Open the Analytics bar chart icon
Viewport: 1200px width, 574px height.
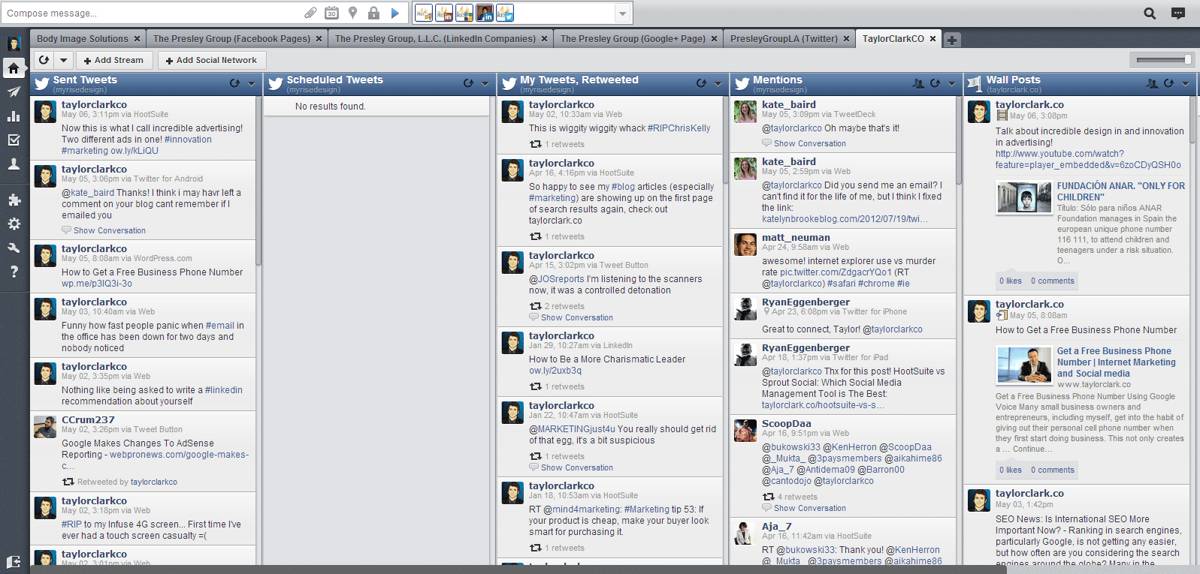coord(14,116)
